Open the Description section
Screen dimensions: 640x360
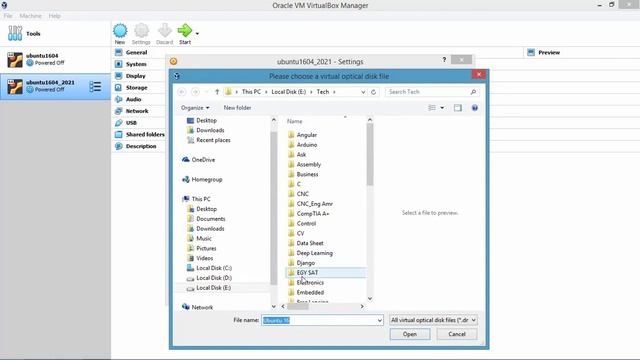141,146
